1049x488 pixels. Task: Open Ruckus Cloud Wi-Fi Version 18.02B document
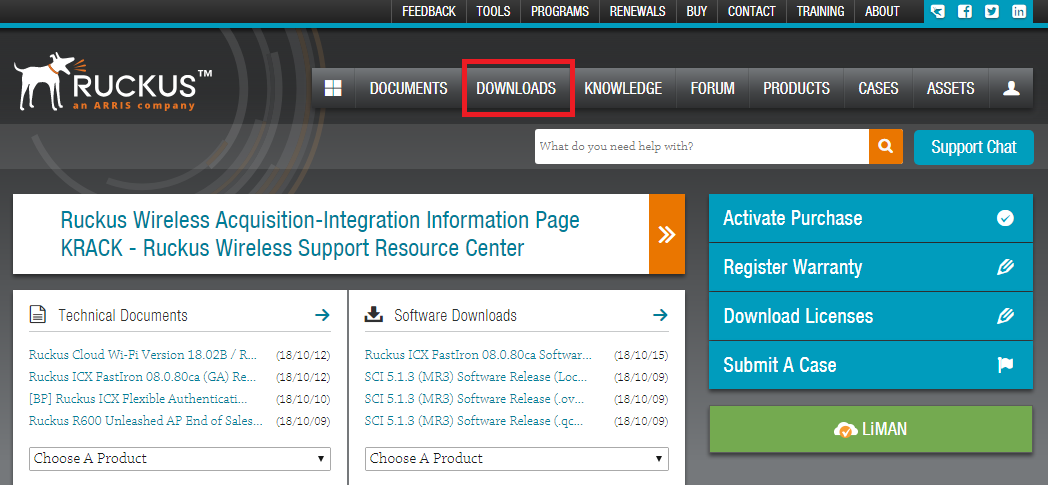pos(143,355)
